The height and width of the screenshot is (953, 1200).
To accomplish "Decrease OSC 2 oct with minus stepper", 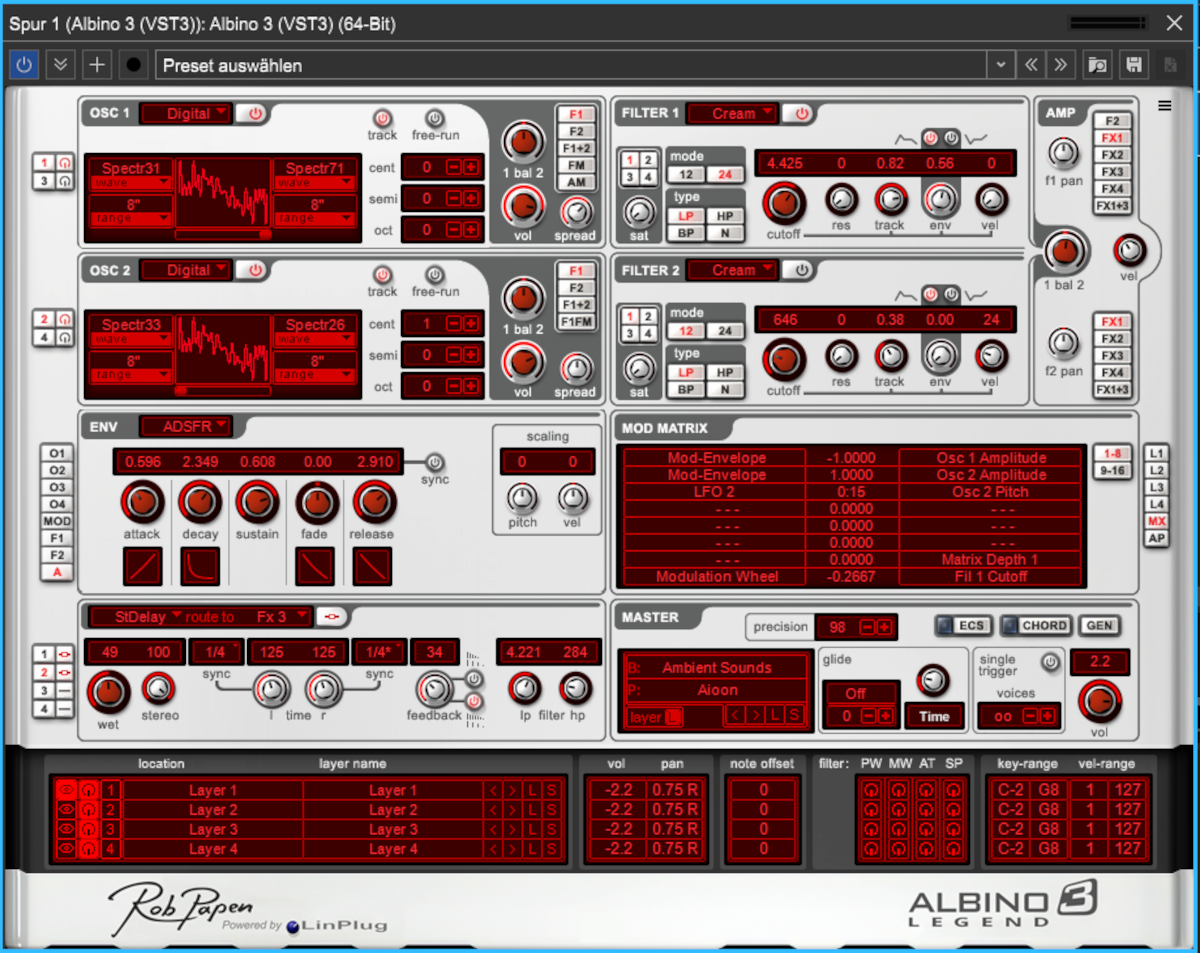I will pyautogui.click(x=453, y=386).
